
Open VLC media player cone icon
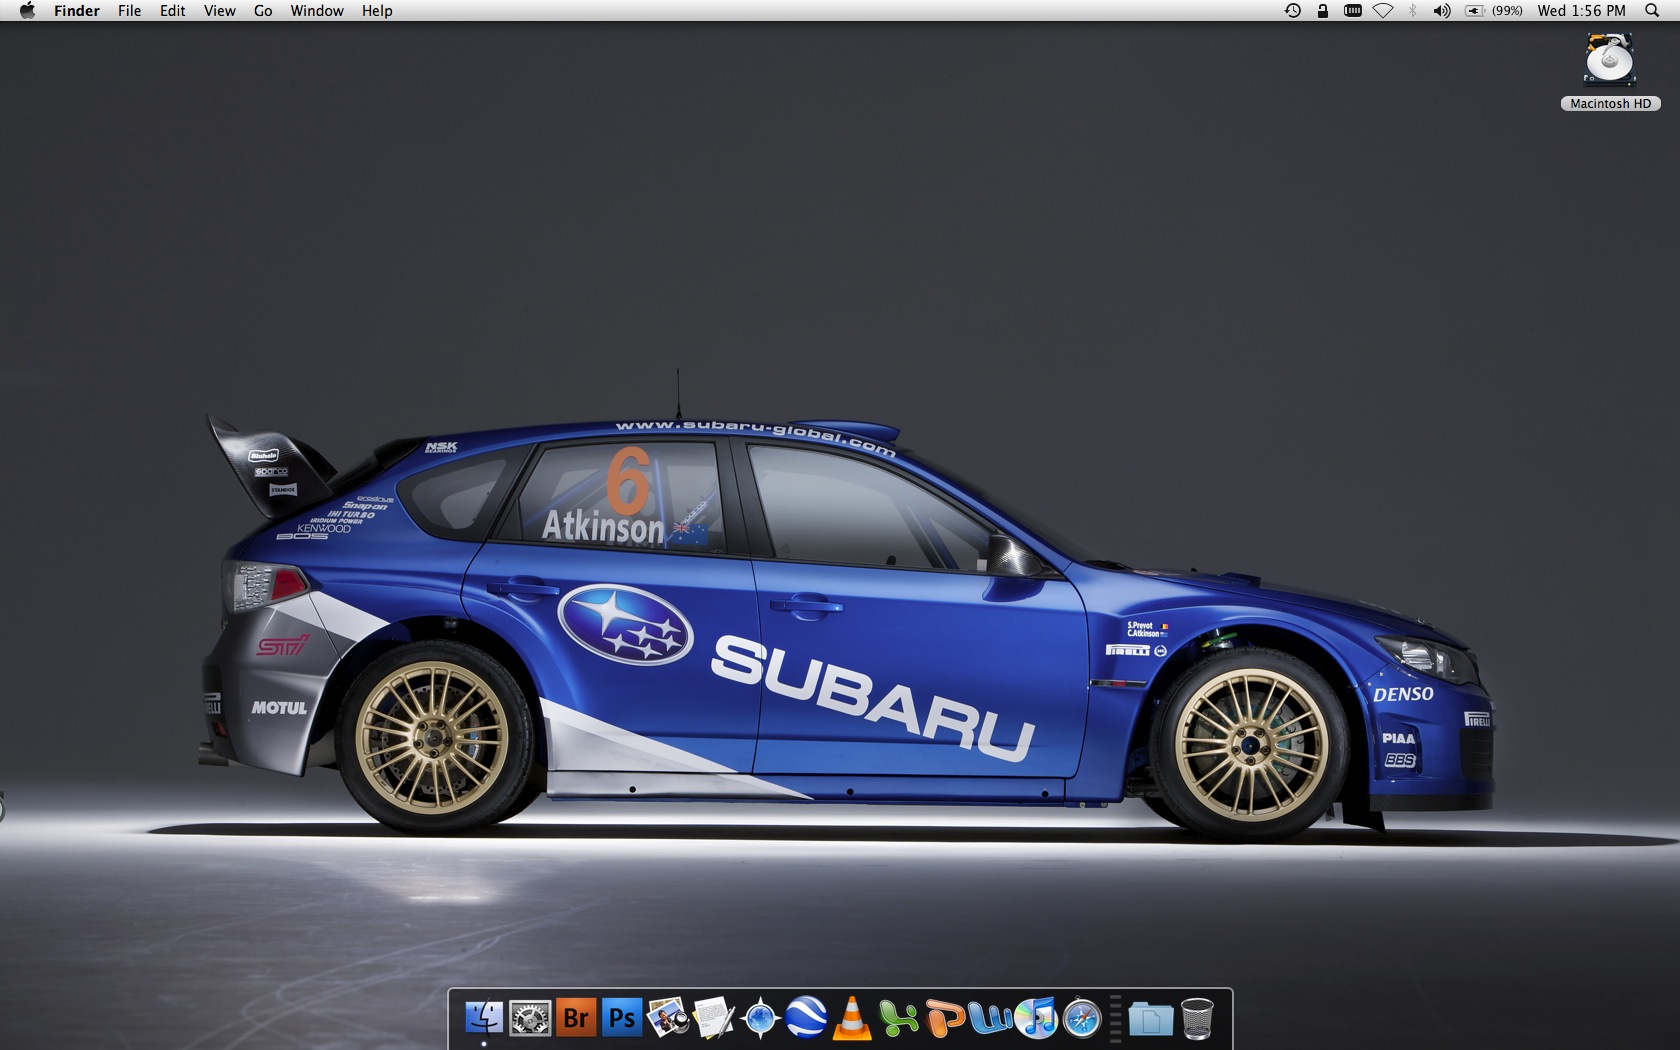(x=852, y=1018)
